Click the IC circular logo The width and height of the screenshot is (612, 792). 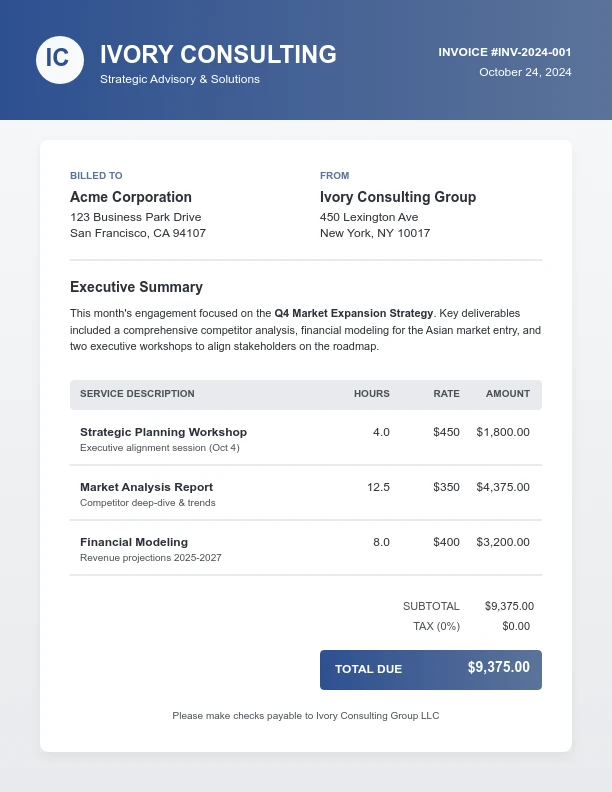click(x=59, y=59)
